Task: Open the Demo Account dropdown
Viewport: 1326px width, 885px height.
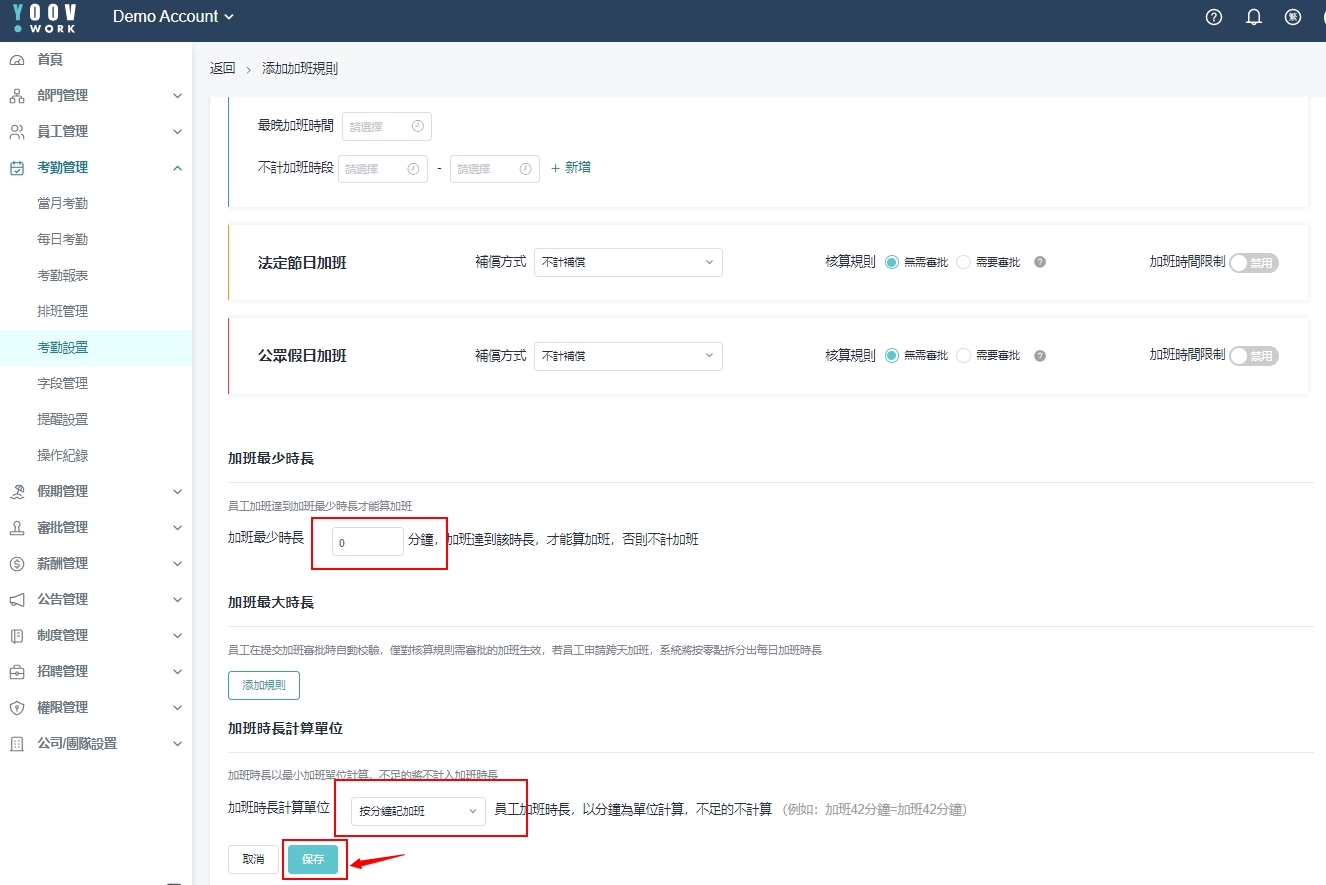Action: 173,17
